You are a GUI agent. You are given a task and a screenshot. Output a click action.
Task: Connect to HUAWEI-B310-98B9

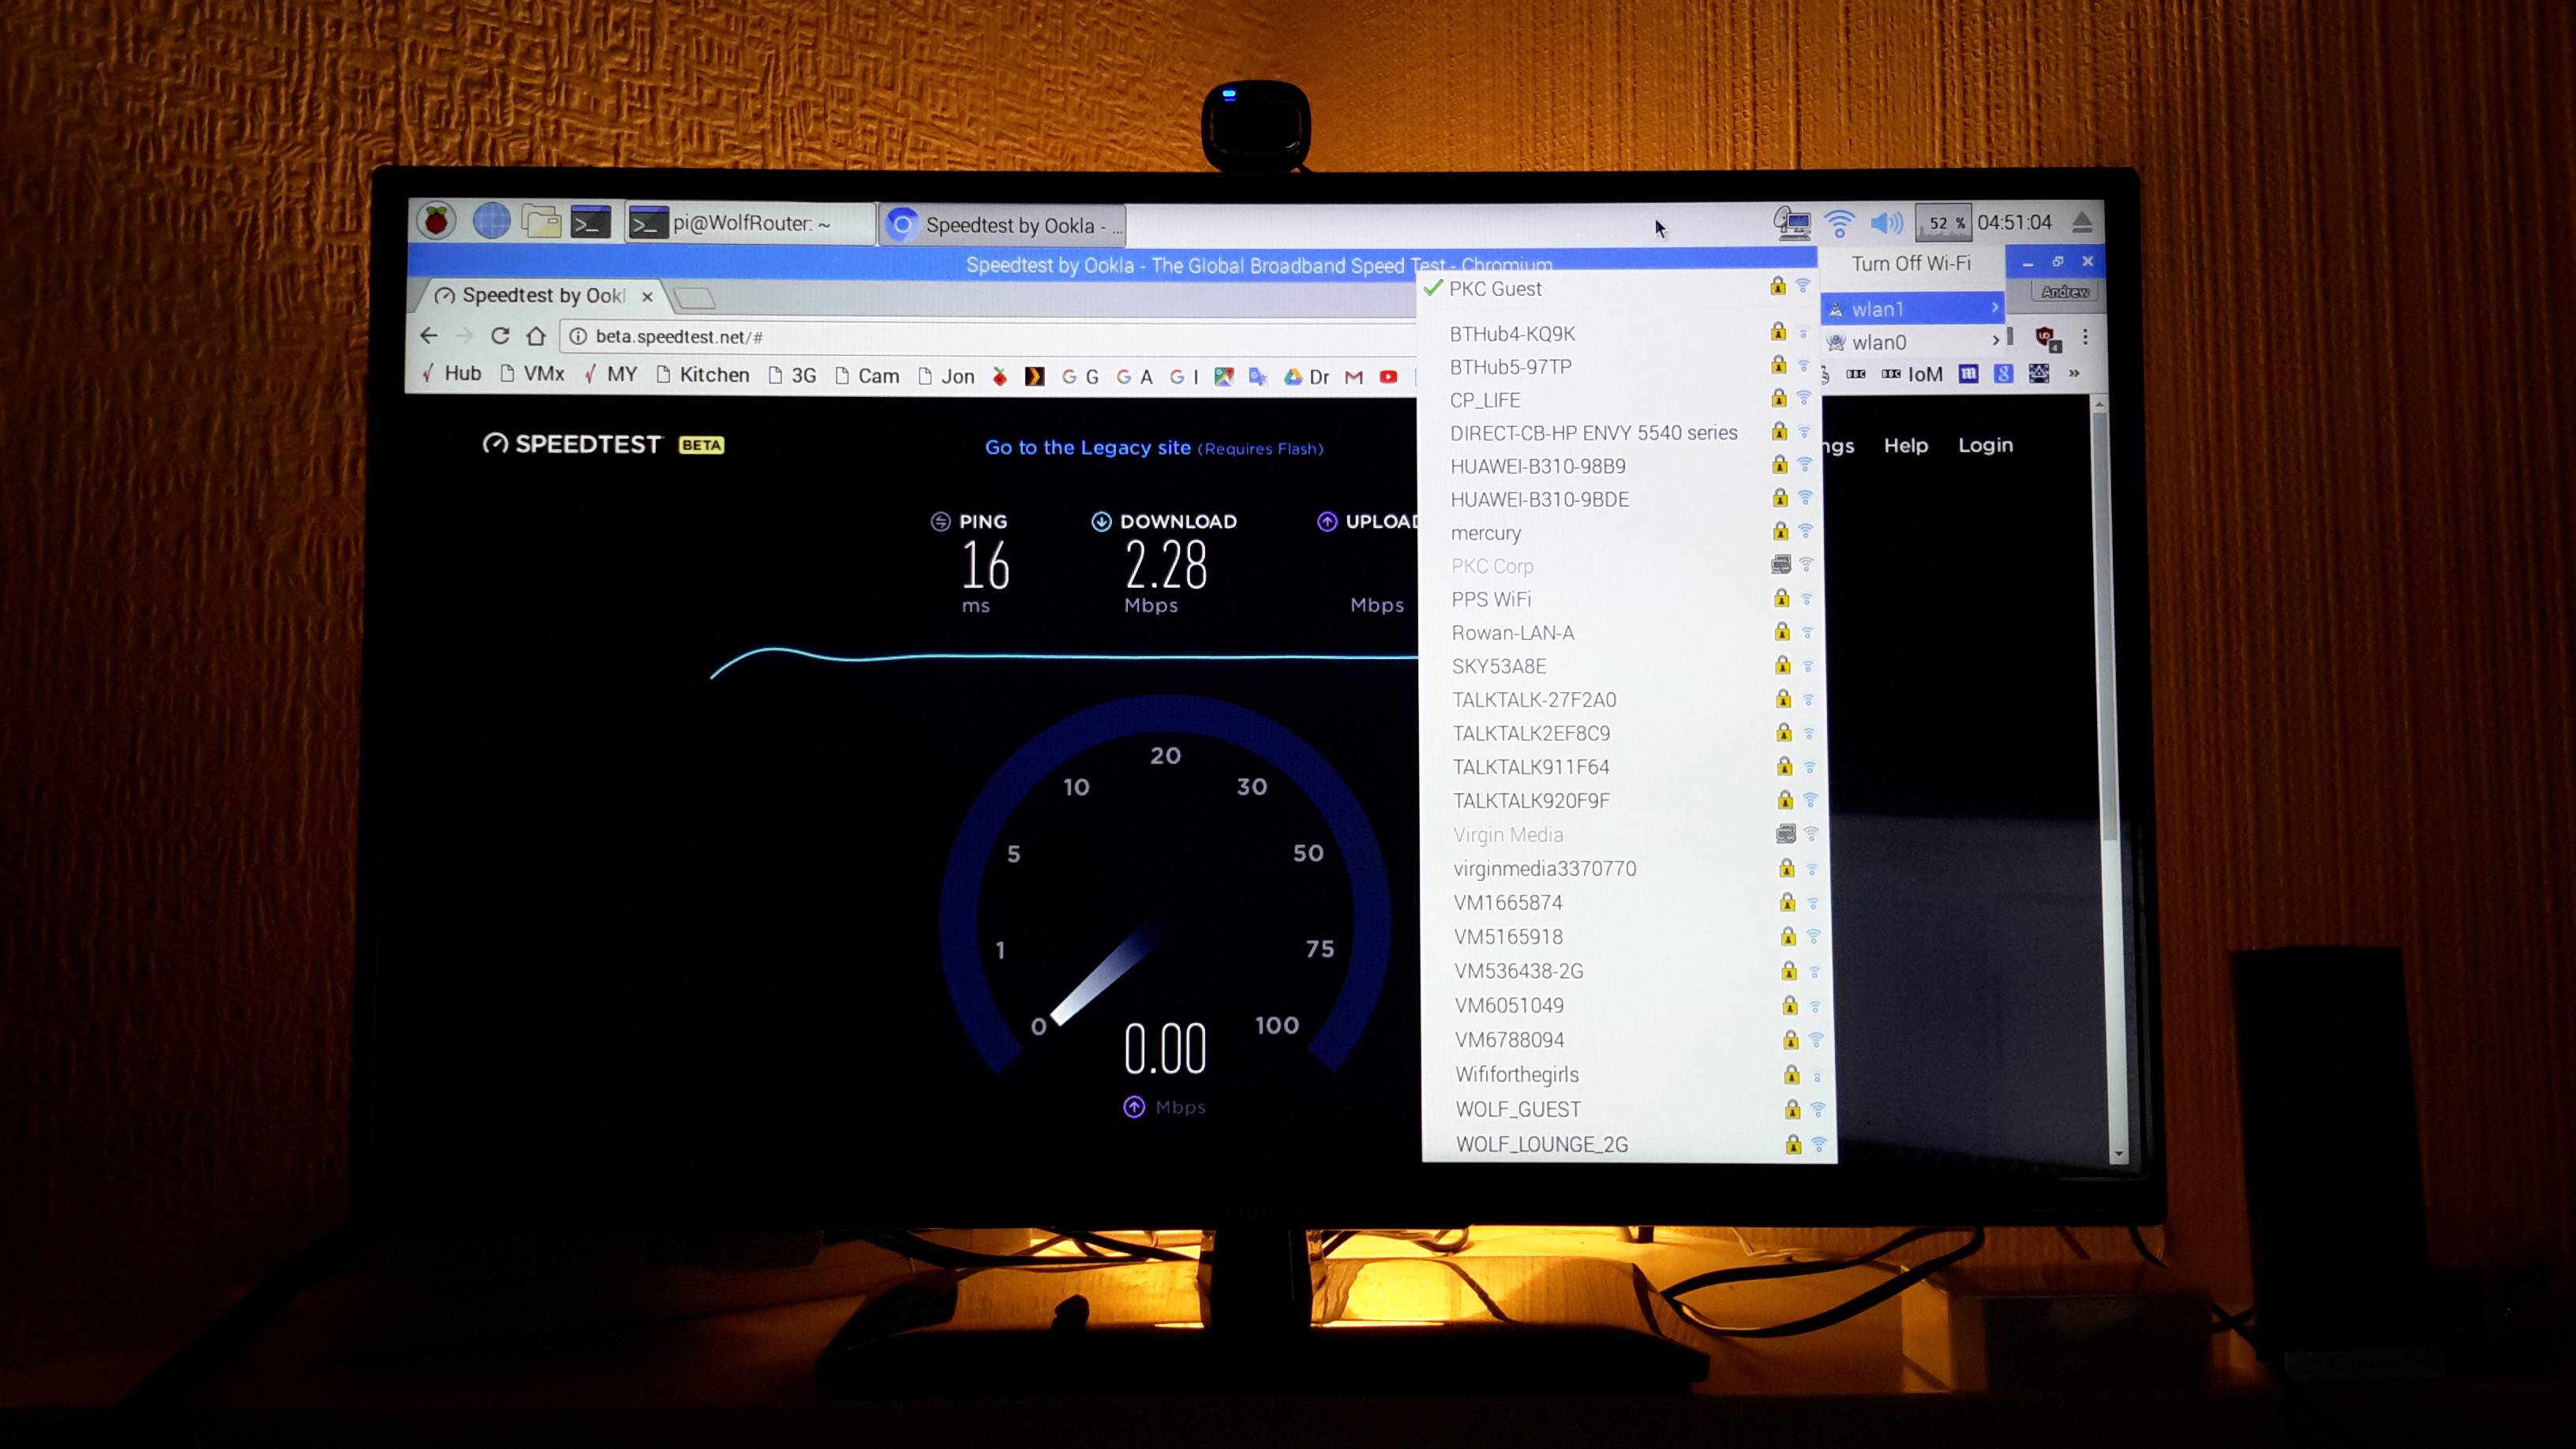(x=1621, y=465)
